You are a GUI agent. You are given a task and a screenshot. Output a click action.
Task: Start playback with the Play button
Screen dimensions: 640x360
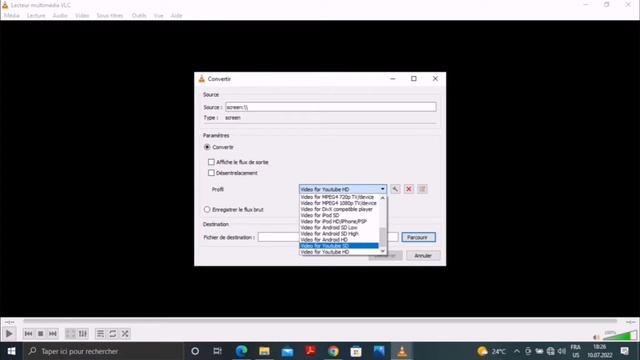point(9,333)
